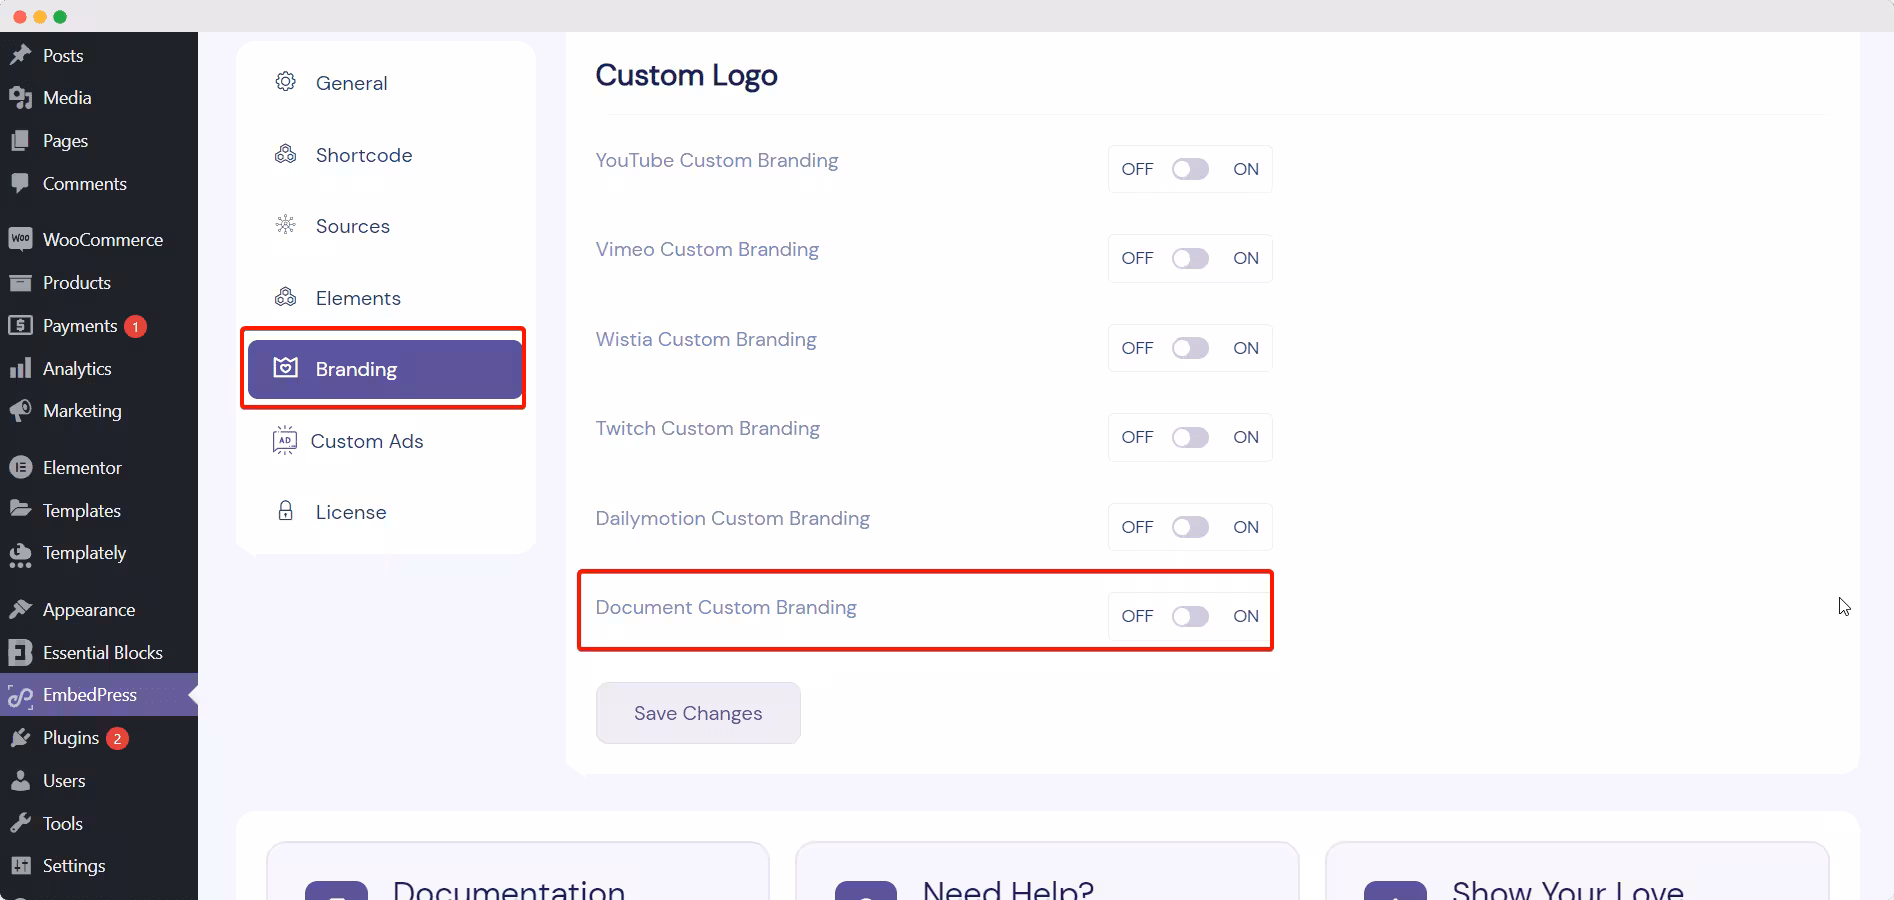The image size is (1894, 900).
Task: Click the Sources snowflake icon
Action: (x=286, y=225)
